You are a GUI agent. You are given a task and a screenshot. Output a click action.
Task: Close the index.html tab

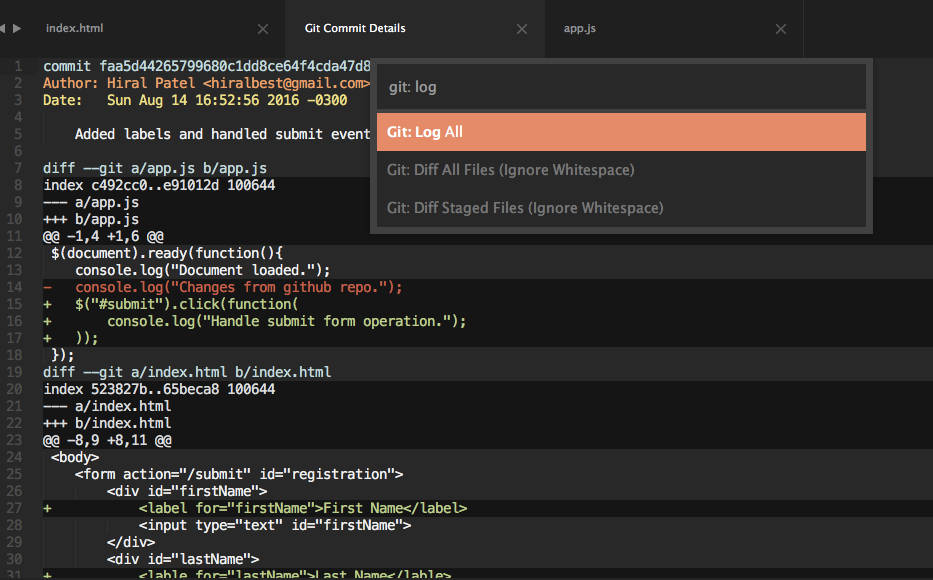[263, 29]
